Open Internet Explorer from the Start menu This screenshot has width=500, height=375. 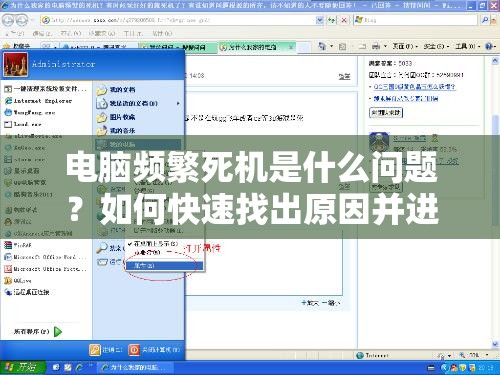pos(38,101)
